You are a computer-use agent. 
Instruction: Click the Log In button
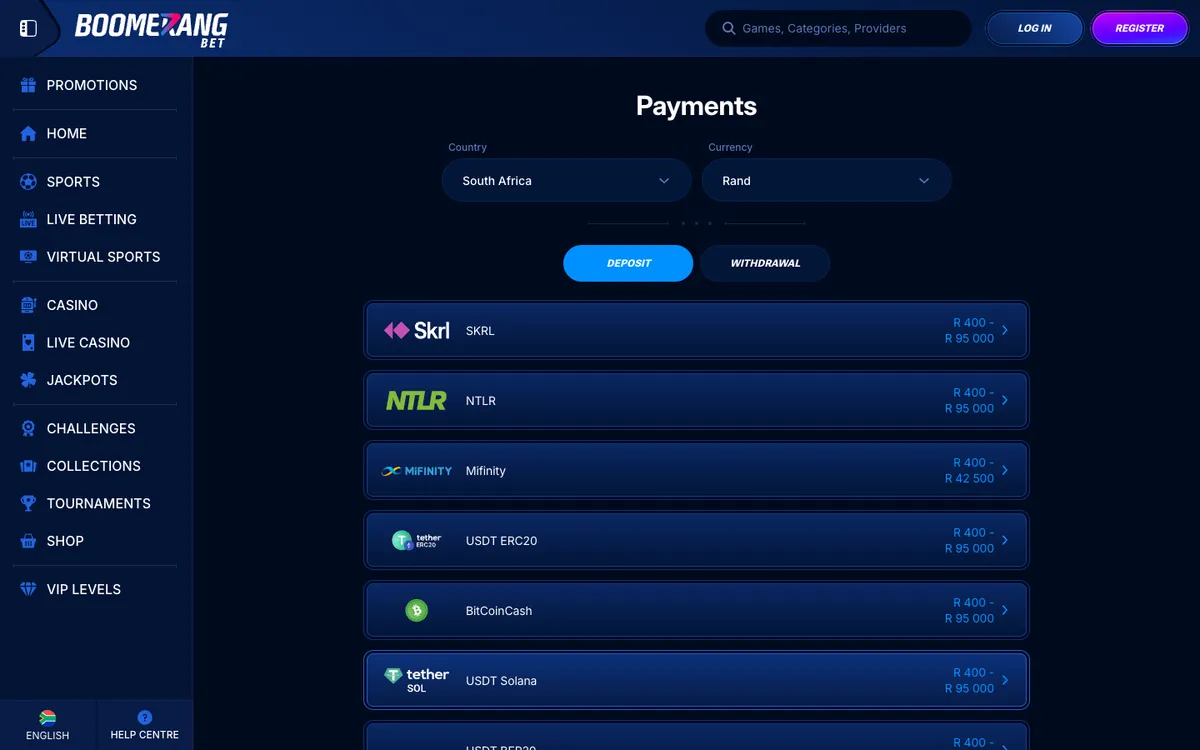click(1035, 28)
